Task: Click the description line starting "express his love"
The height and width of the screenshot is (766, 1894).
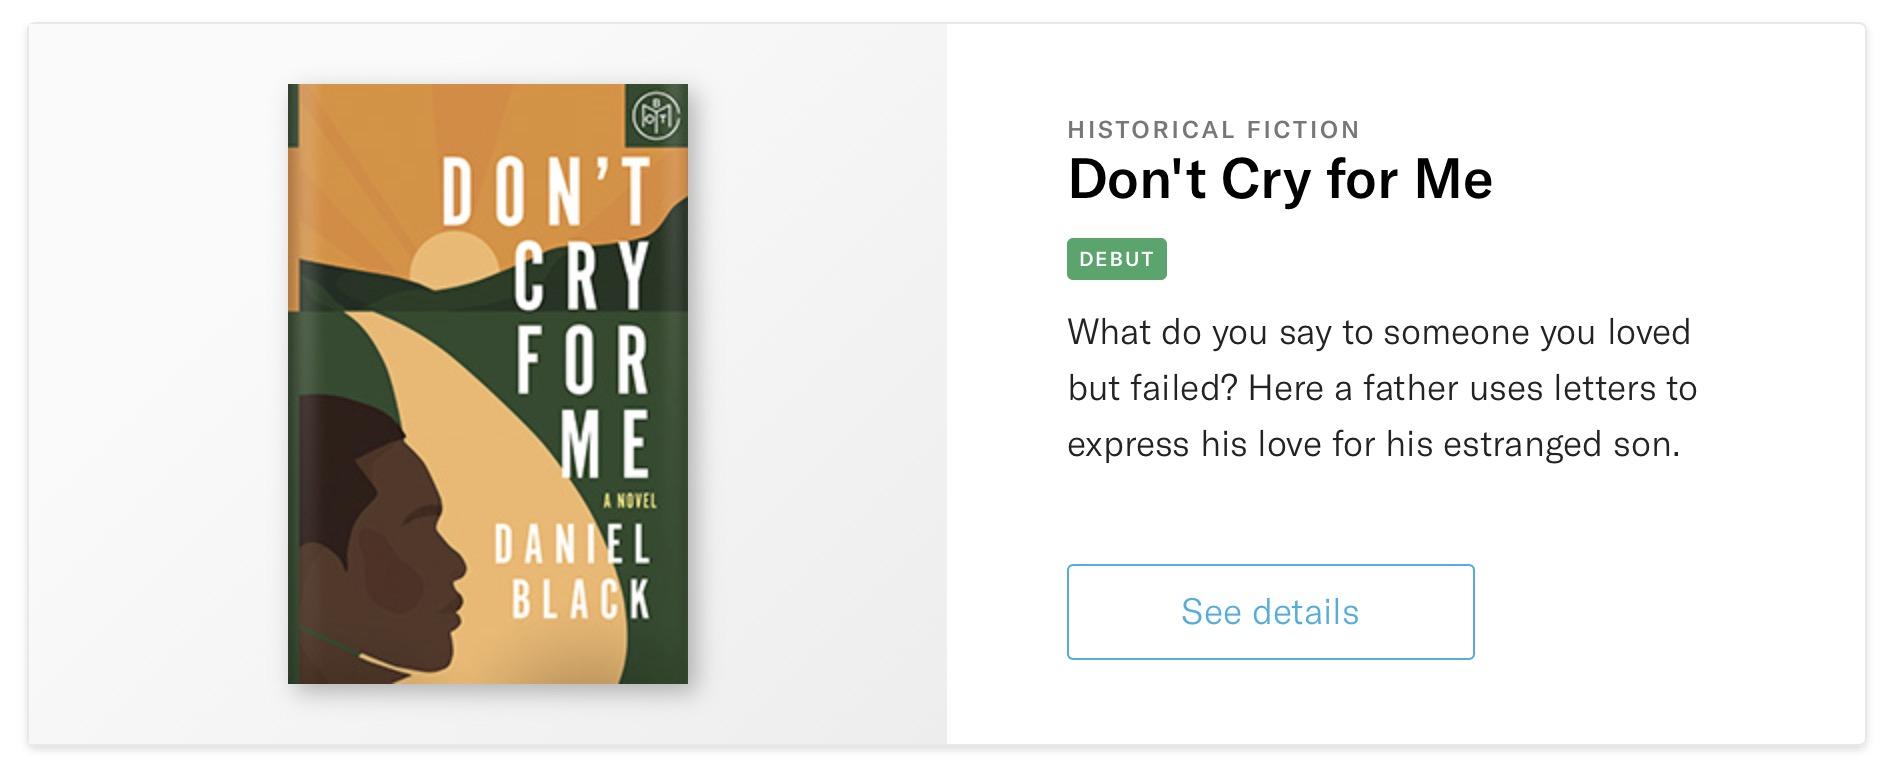Action: coord(1373,444)
